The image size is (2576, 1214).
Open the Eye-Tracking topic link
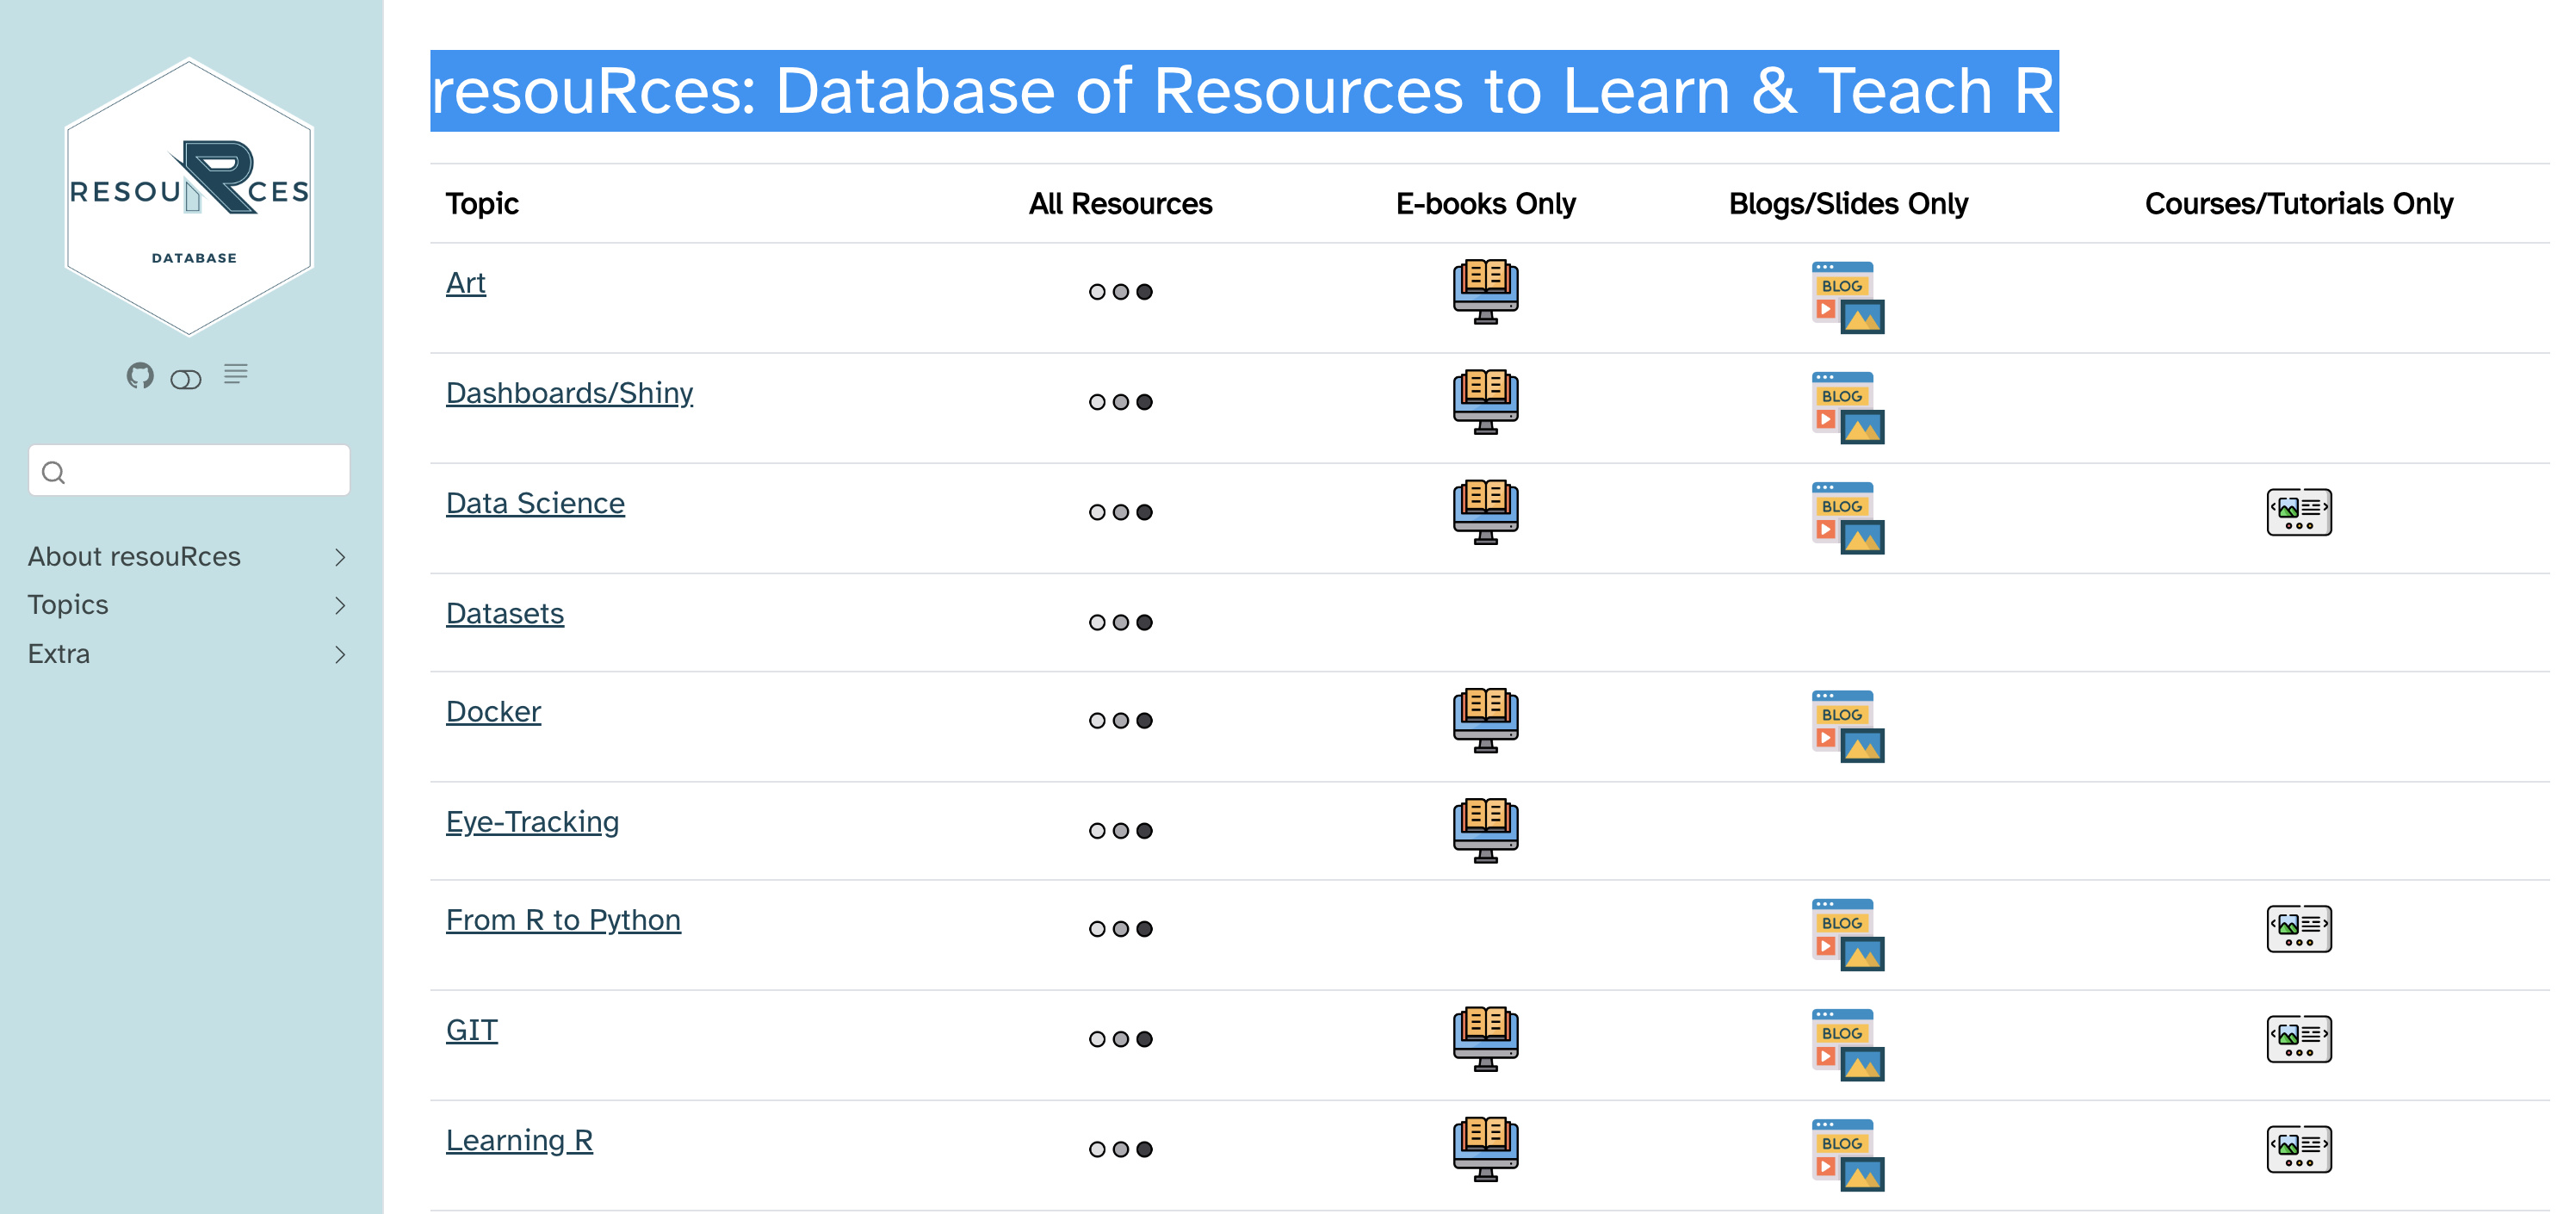[x=533, y=822]
